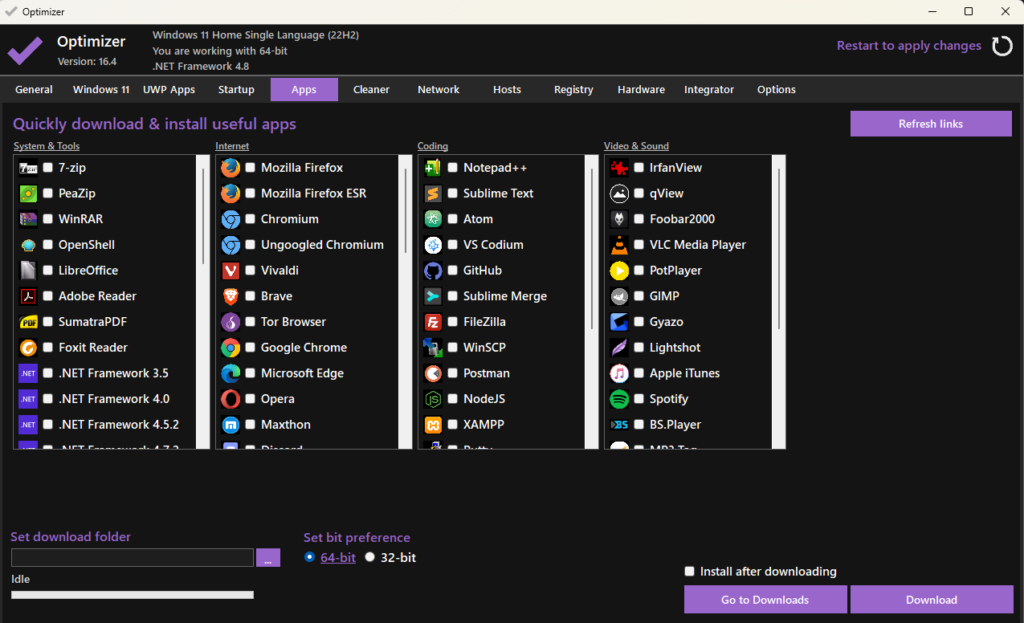The height and width of the screenshot is (623, 1024).
Task: Select the 32-bit radio option
Action: 370,557
